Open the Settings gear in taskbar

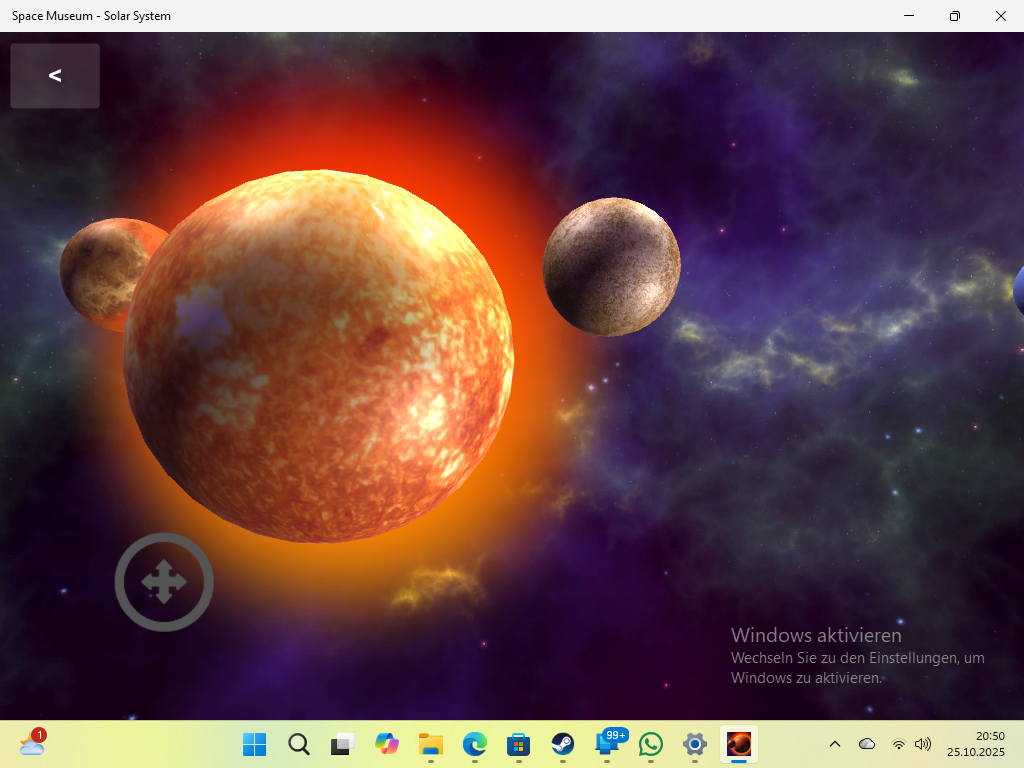[x=695, y=744]
